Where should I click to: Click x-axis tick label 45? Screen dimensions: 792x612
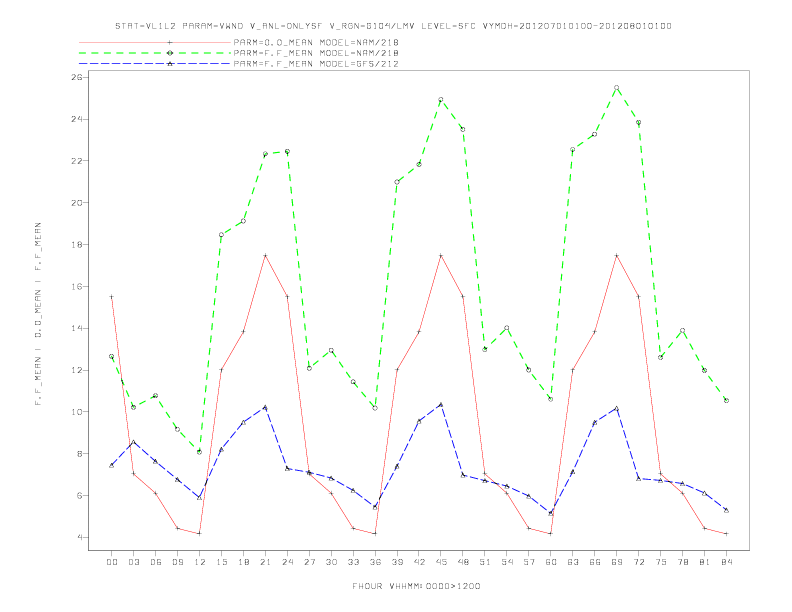pos(441,562)
